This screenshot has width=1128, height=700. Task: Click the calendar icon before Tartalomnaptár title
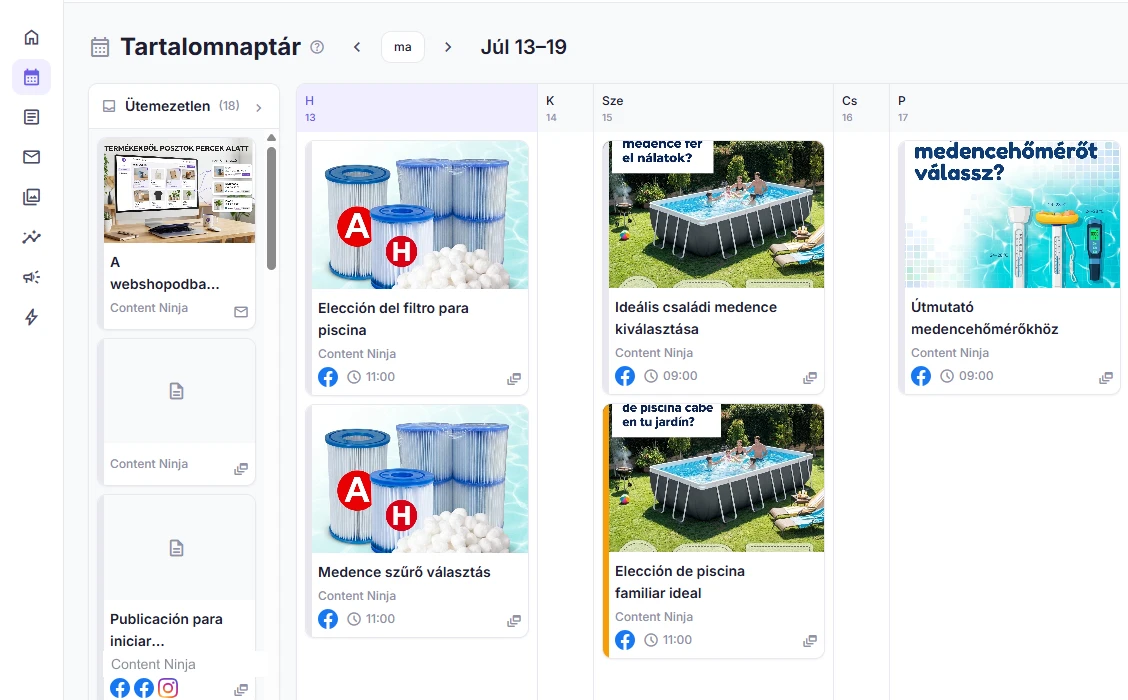pos(100,47)
